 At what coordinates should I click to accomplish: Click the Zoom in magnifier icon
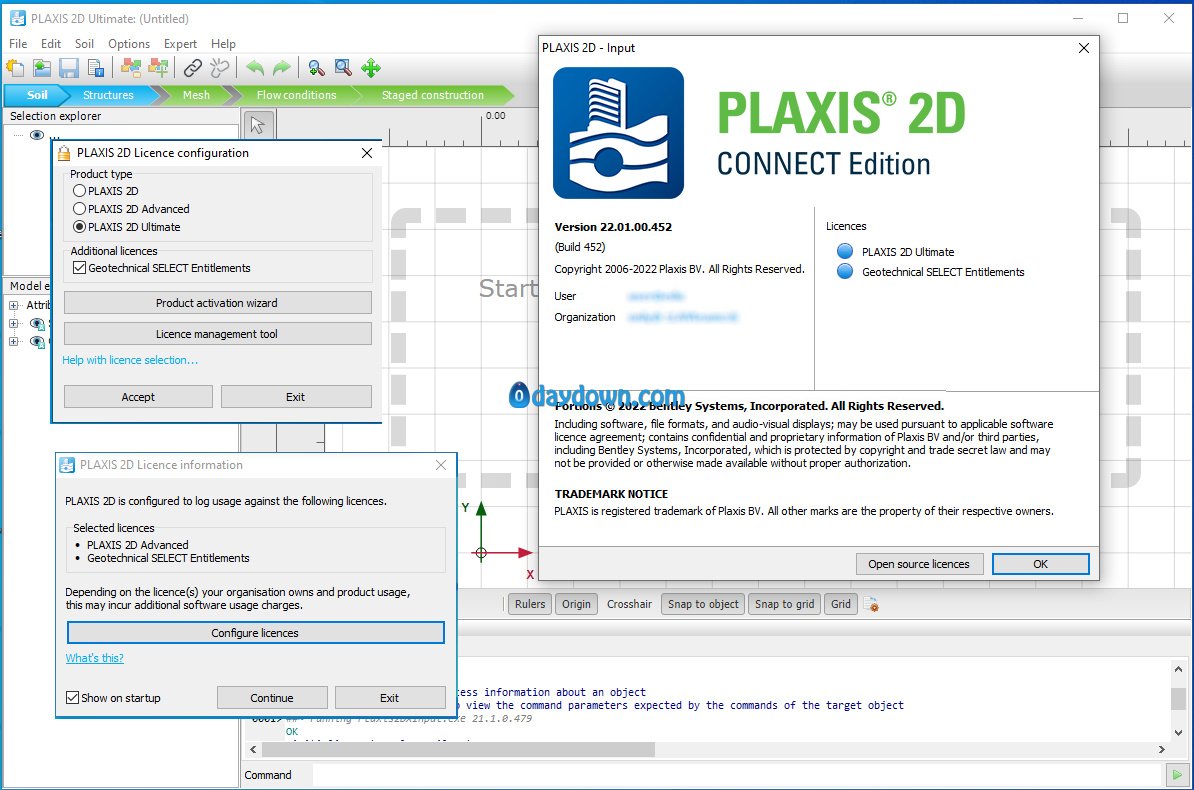click(x=317, y=68)
